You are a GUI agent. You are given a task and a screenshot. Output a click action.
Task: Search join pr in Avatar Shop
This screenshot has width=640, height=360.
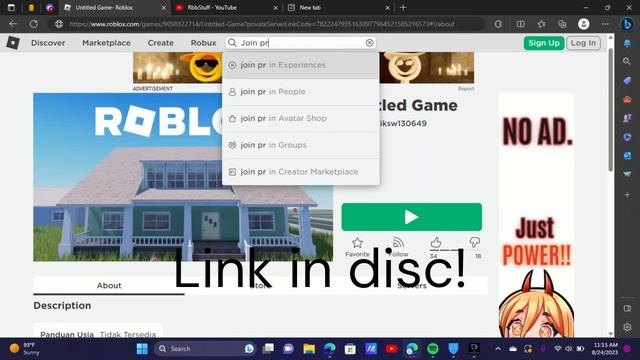point(300,118)
